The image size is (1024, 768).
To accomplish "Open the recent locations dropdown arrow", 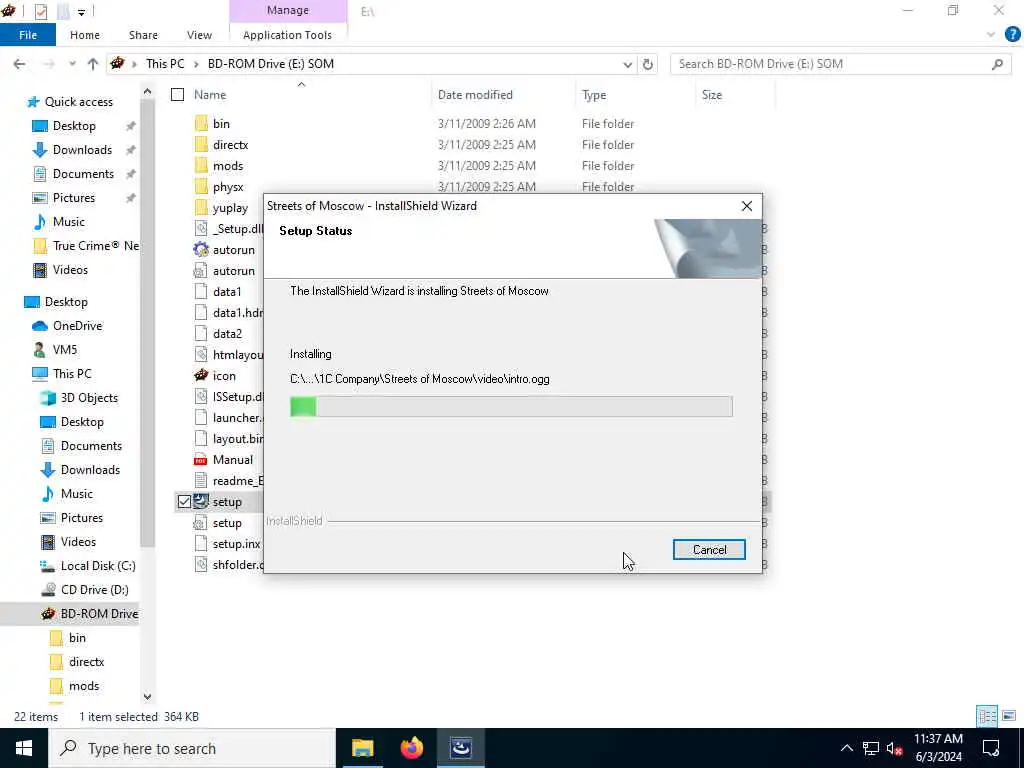I will tap(72, 64).
